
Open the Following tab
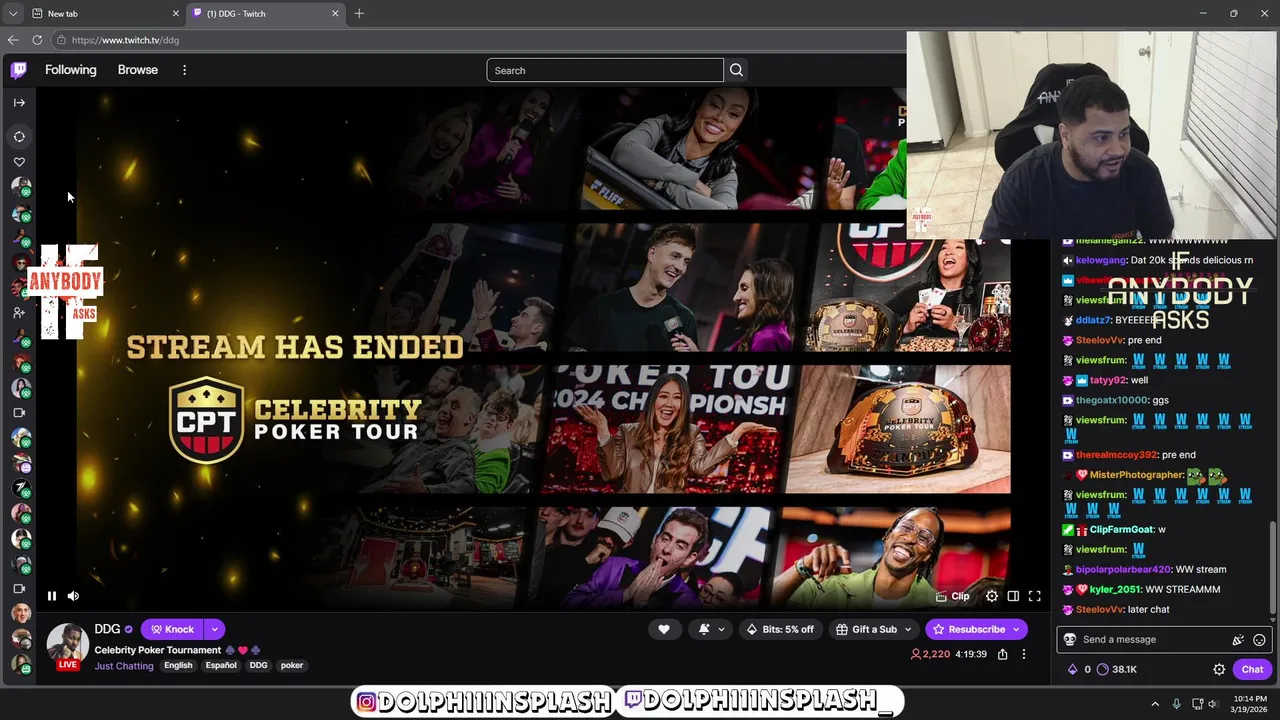click(71, 70)
